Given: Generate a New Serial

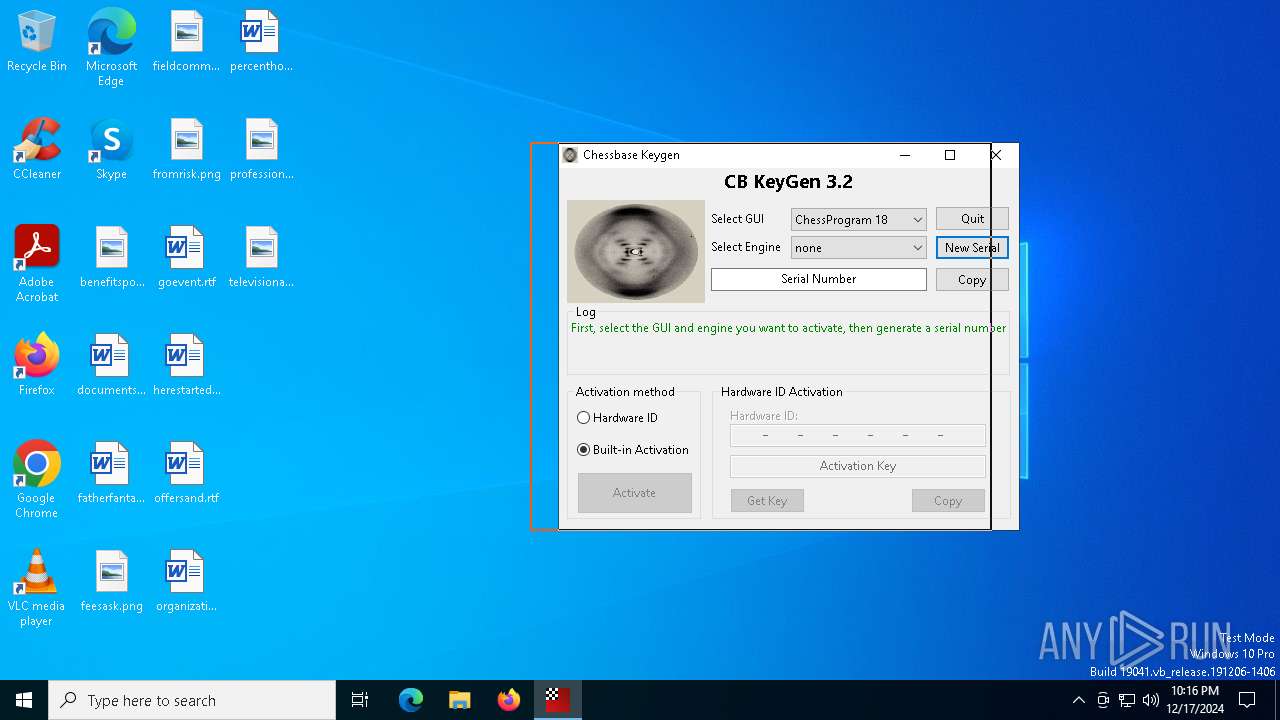Looking at the screenshot, I should pos(972,247).
